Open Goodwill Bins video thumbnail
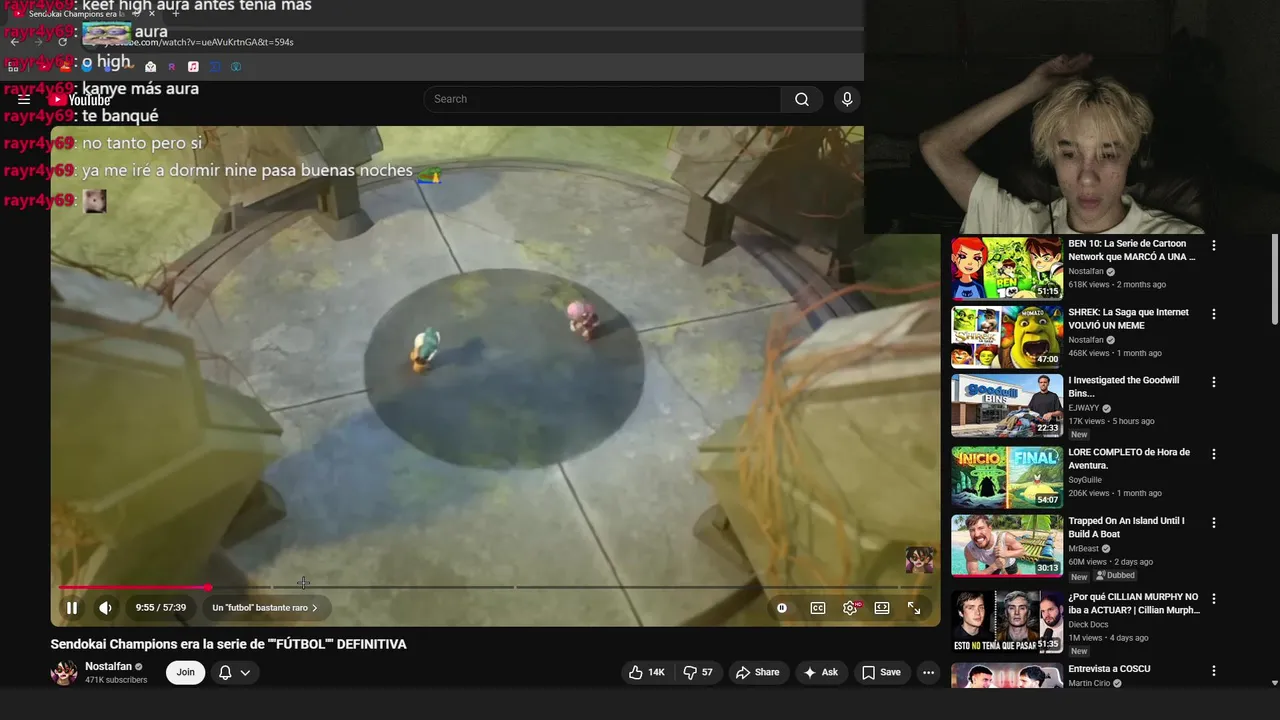 (1007, 406)
